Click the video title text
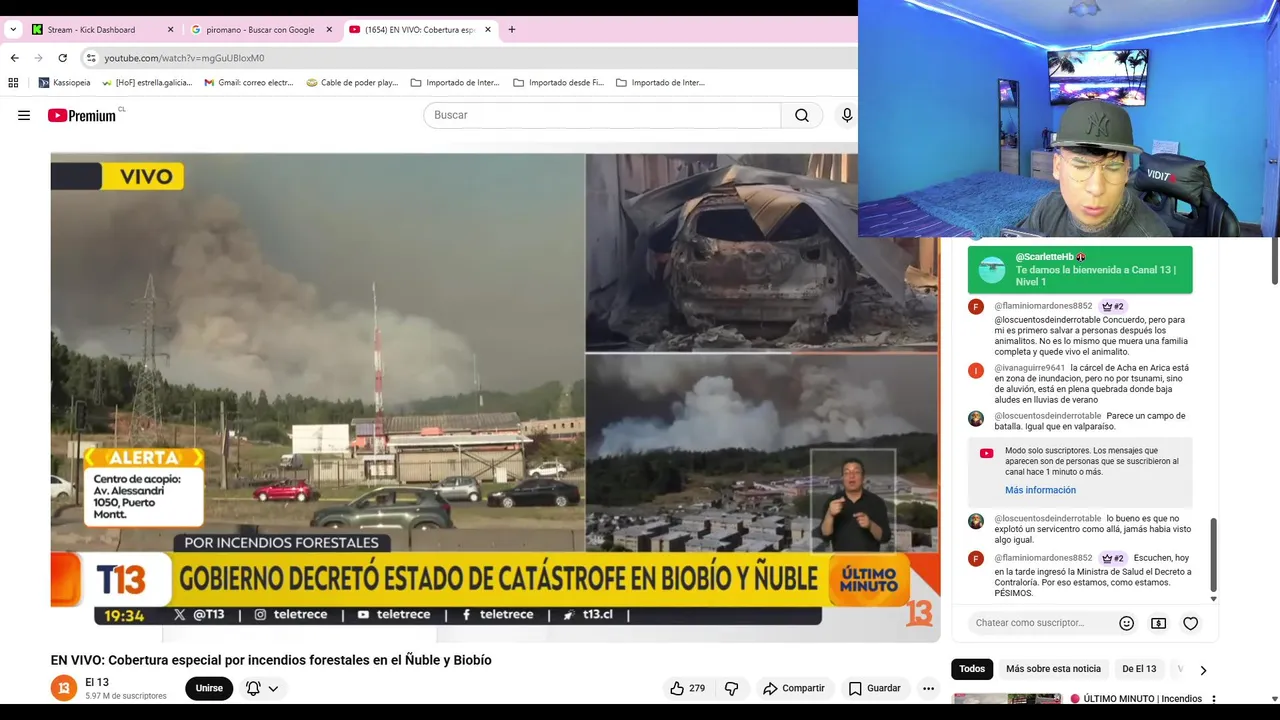 click(271, 660)
